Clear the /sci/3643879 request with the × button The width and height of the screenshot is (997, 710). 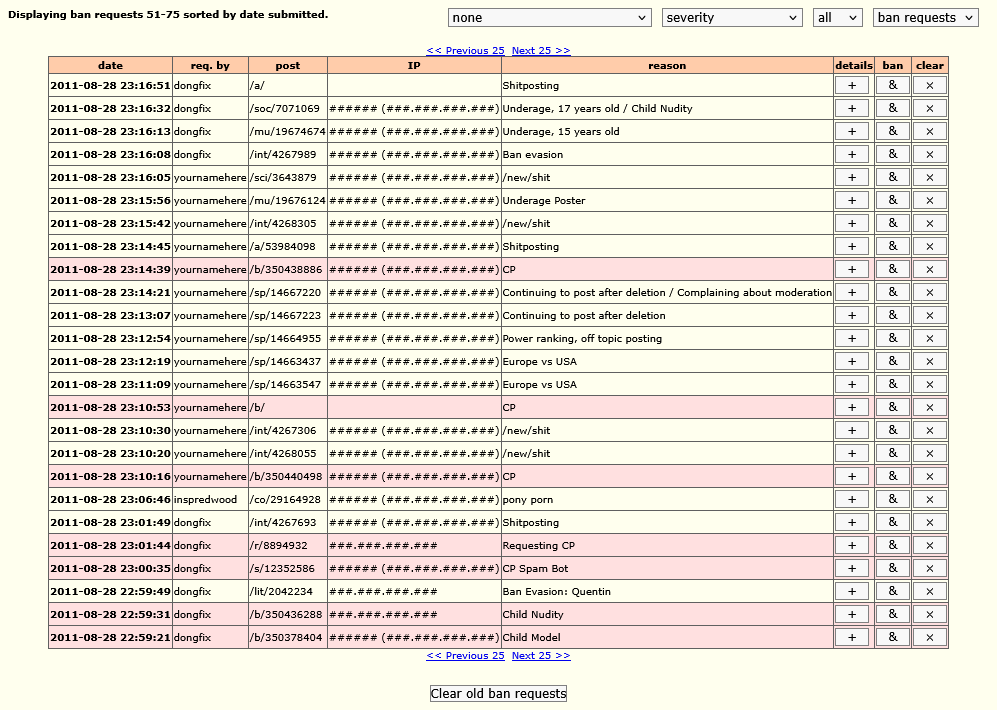929,178
